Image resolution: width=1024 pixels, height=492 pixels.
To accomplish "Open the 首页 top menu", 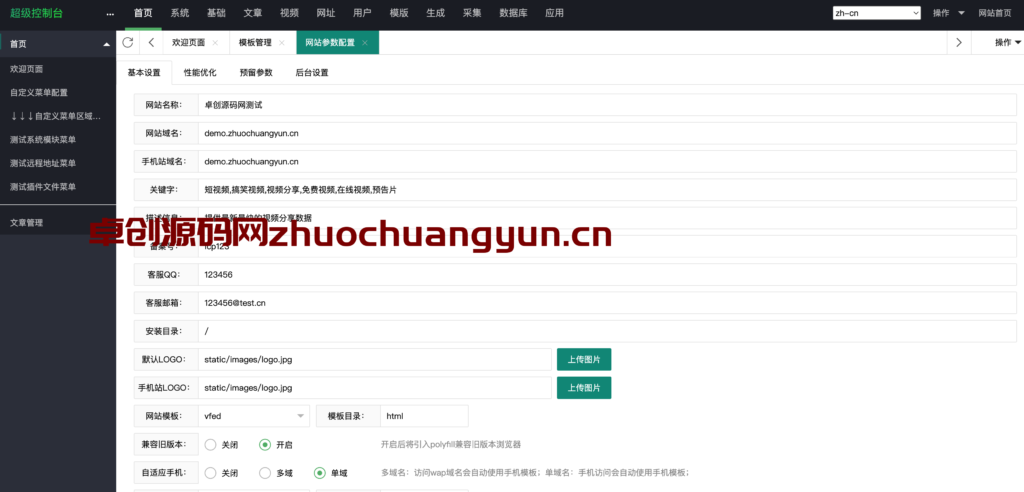I will (x=143, y=14).
